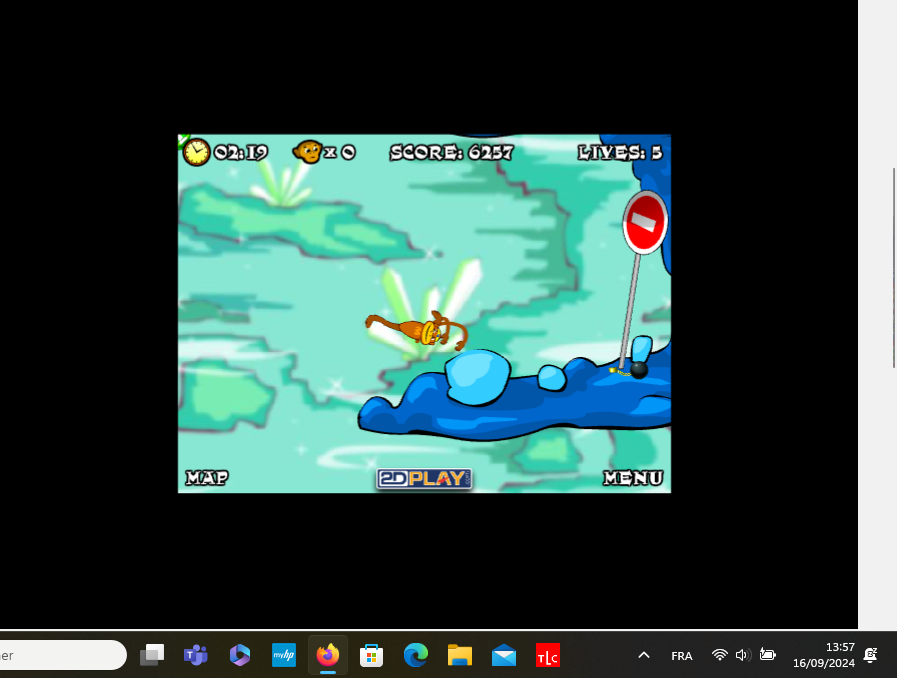The height and width of the screenshot is (678, 897).
Task: Click the yellow clock timer icon
Action: (x=197, y=152)
